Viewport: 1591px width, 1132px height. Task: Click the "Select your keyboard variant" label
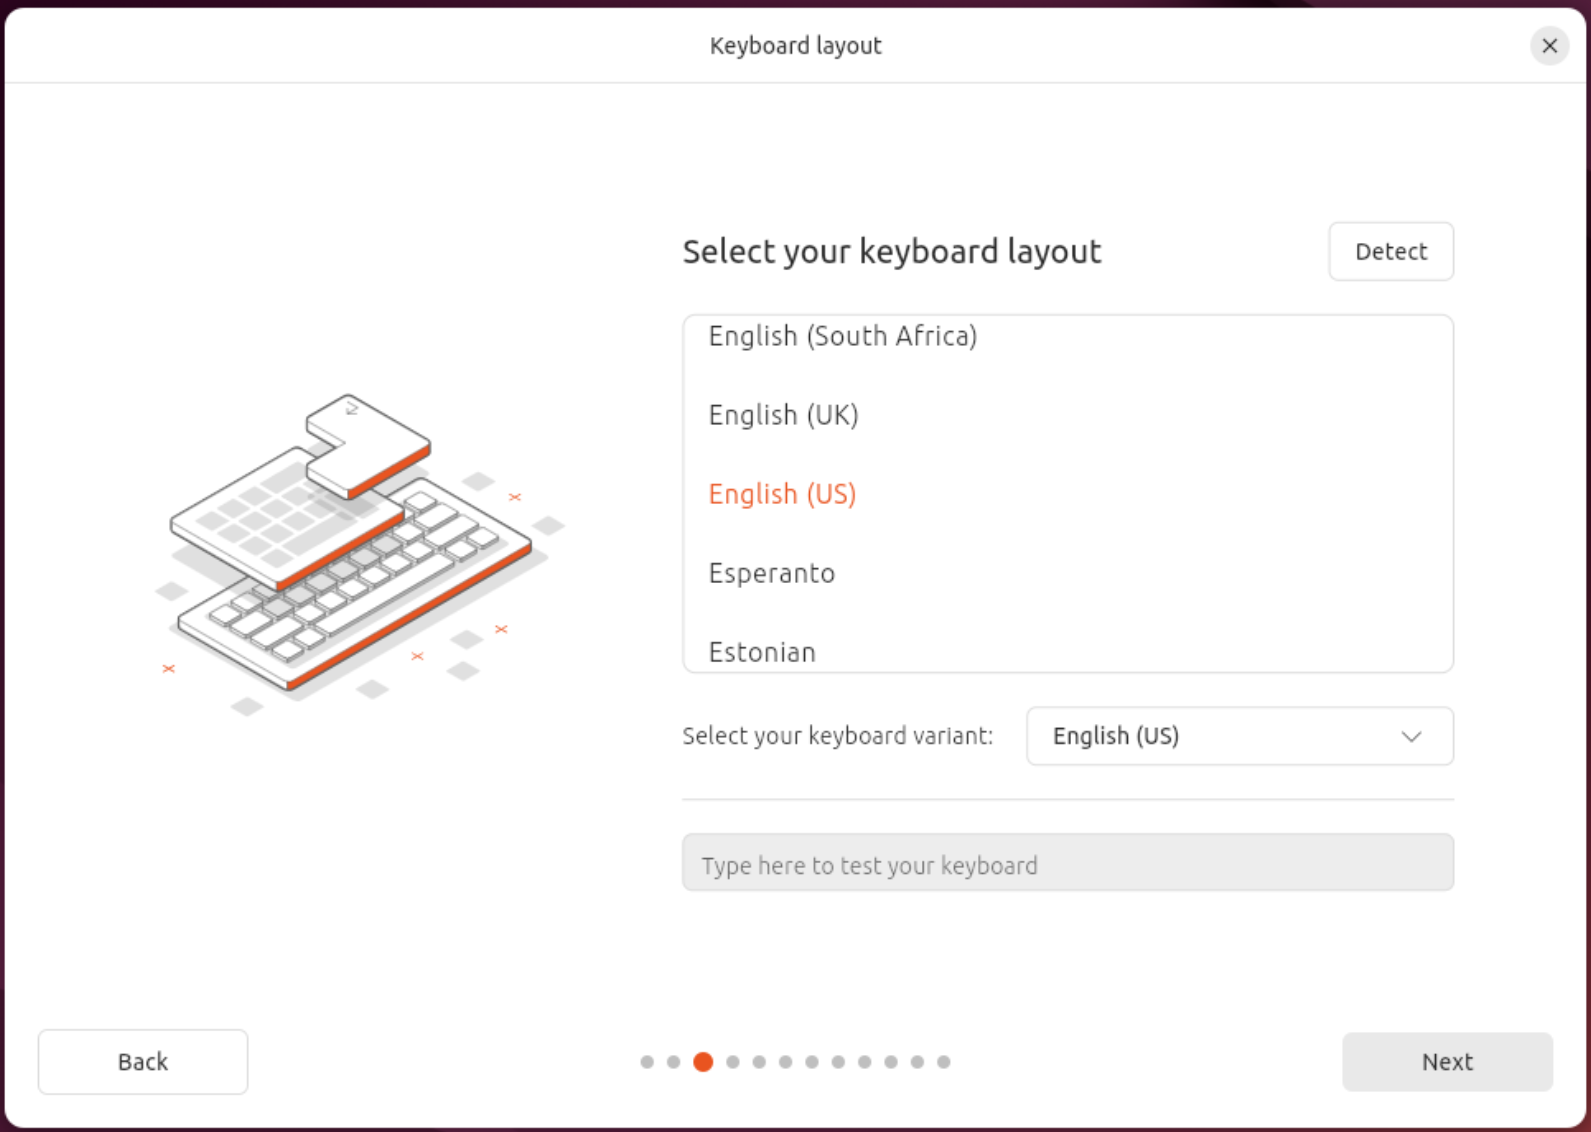click(x=837, y=736)
